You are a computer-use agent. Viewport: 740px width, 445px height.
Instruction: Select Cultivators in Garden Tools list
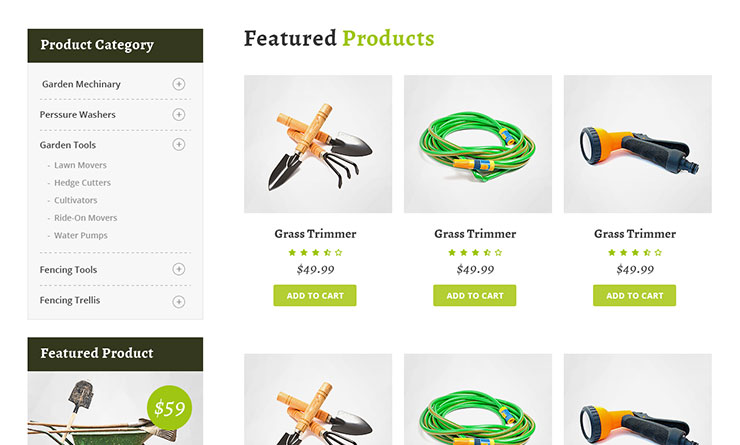click(76, 200)
